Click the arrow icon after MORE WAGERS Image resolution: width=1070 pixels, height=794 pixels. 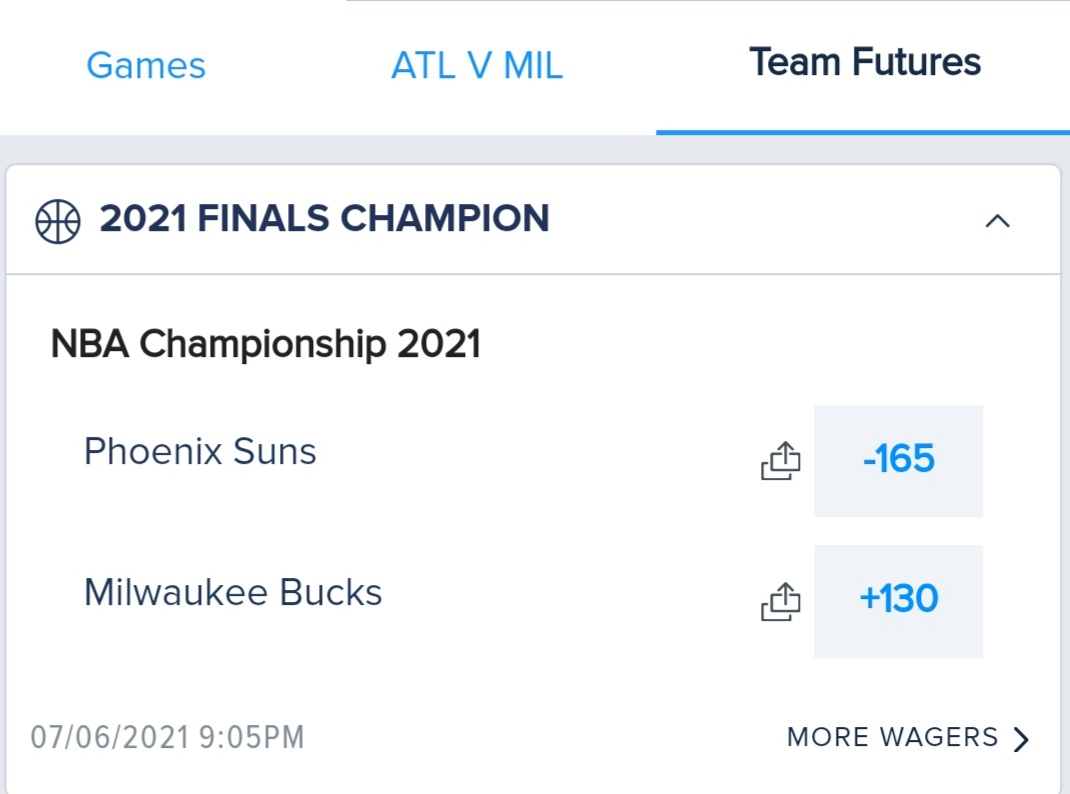coord(1021,739)
